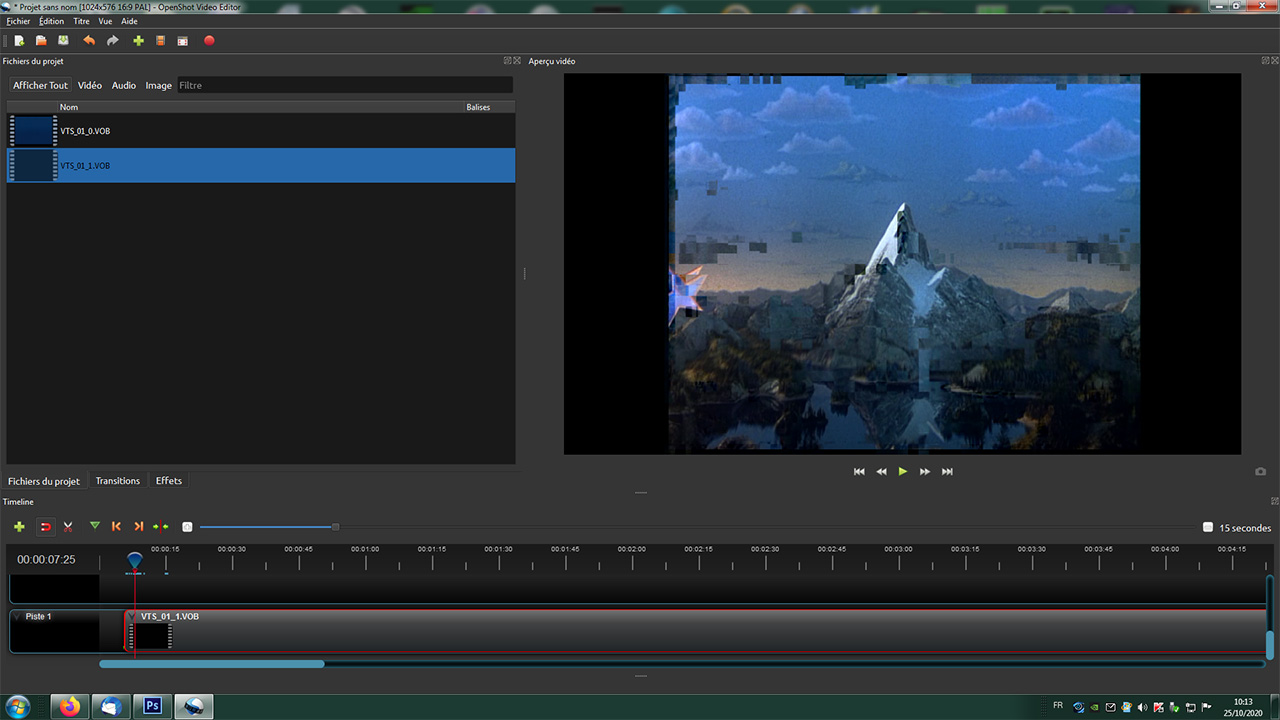Open the Aide menu
The height and width of the screenshot is (720, 1280).
pos(129,21)
